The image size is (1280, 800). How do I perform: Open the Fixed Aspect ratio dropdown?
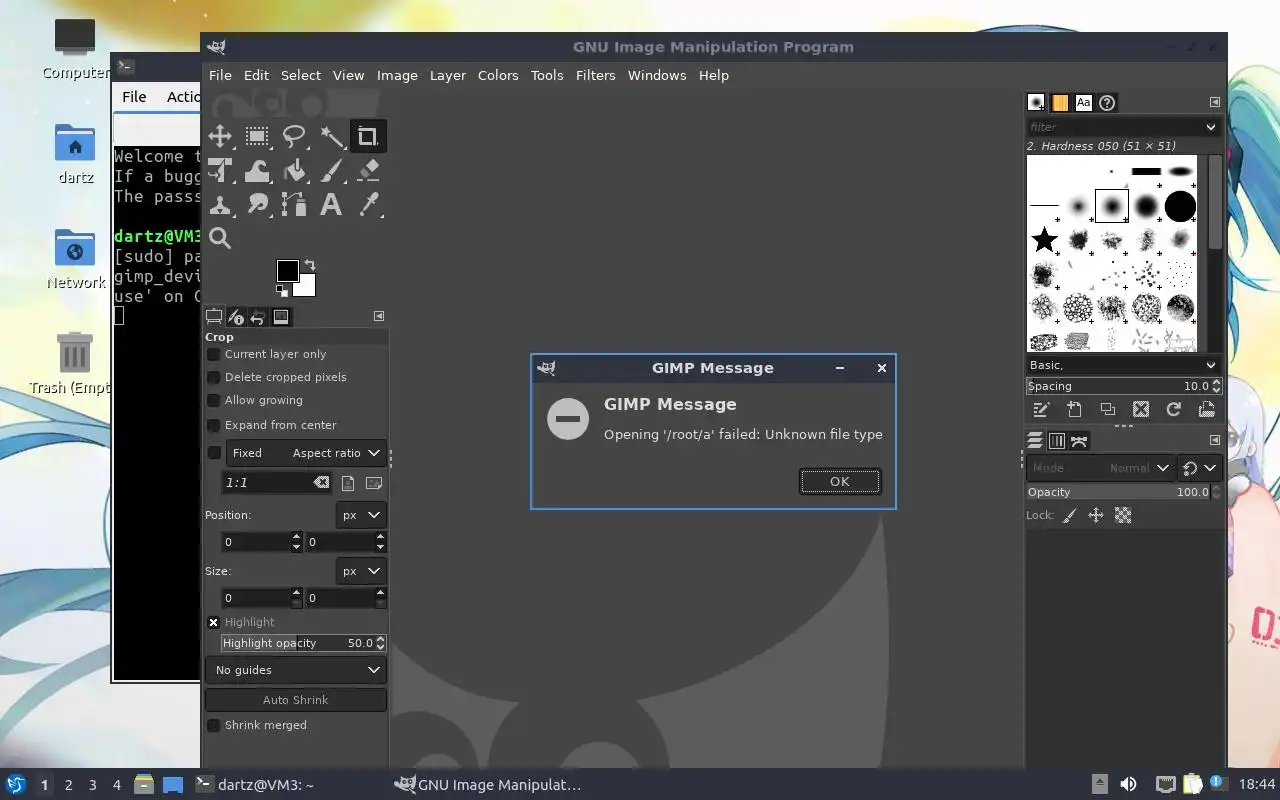[306, 453]
